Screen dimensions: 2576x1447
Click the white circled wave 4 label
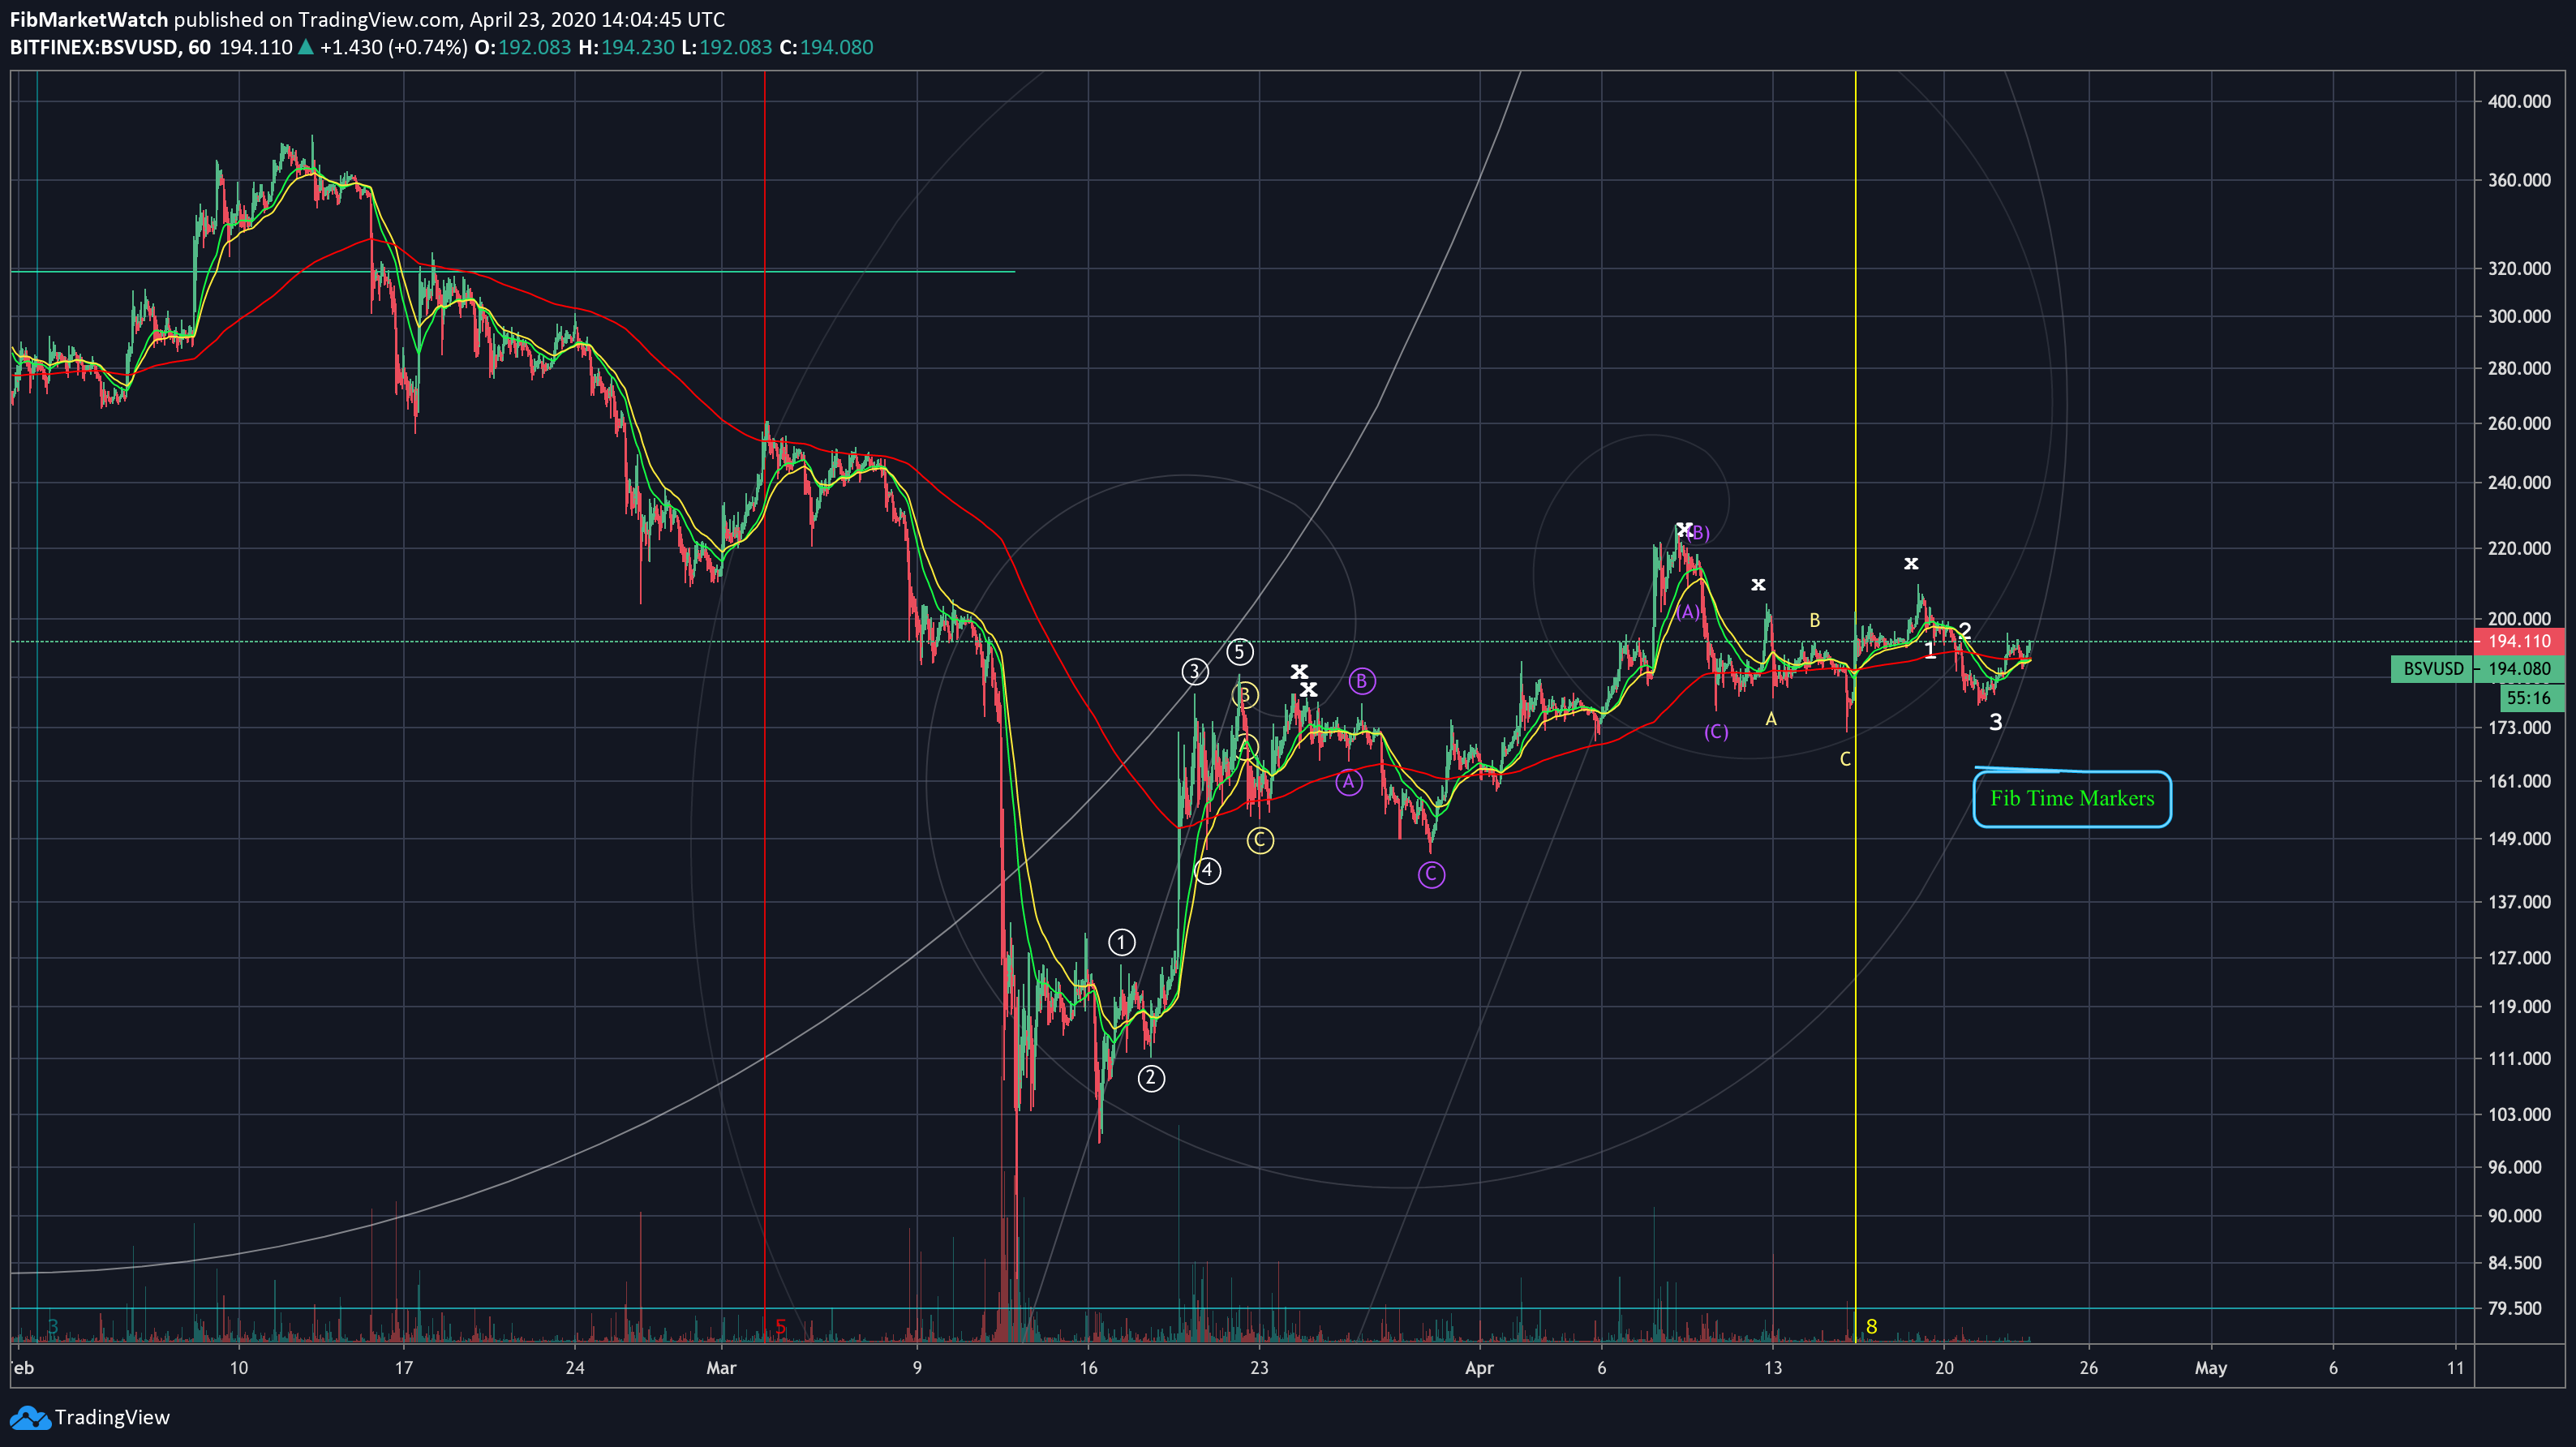[x=1207, y=871]
